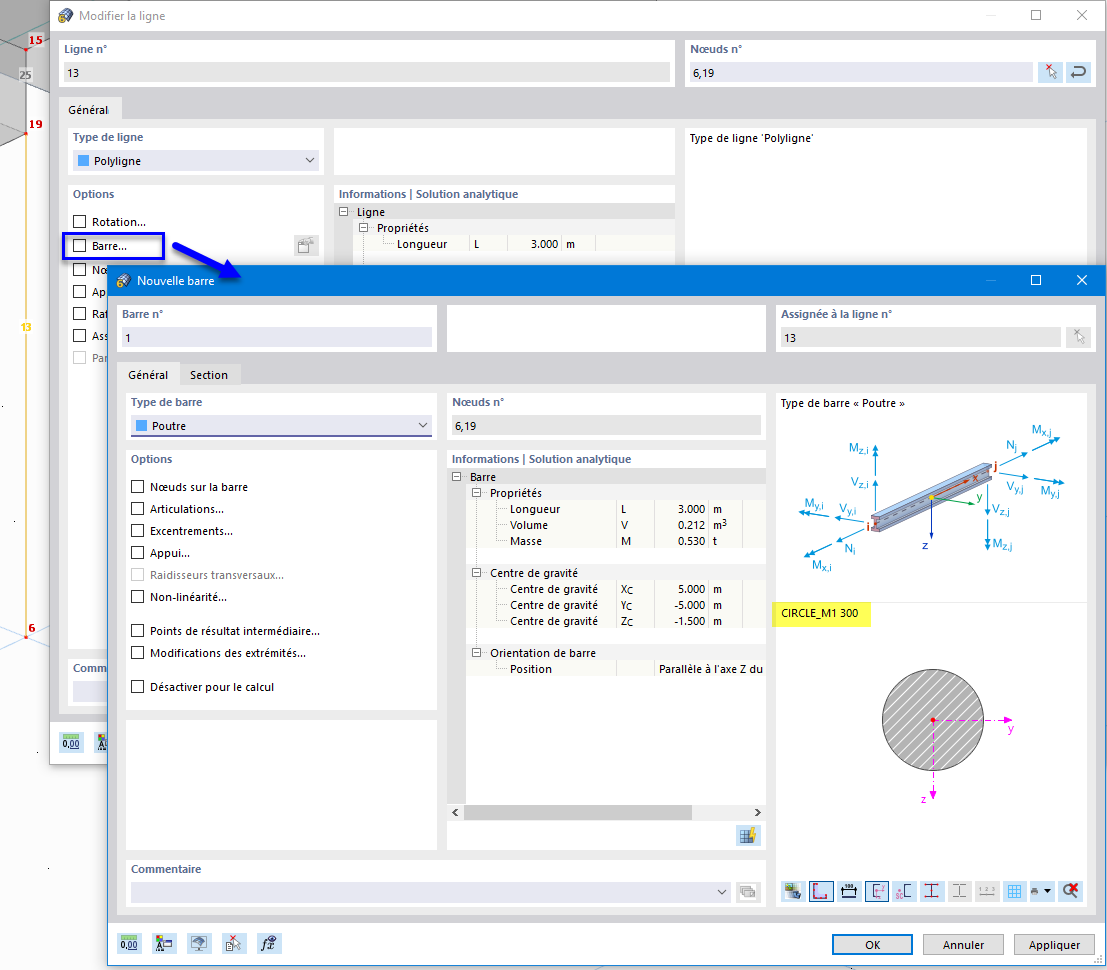Check the Articulations... option
This screenshot has height=970, width=1107.
(138, 509)
